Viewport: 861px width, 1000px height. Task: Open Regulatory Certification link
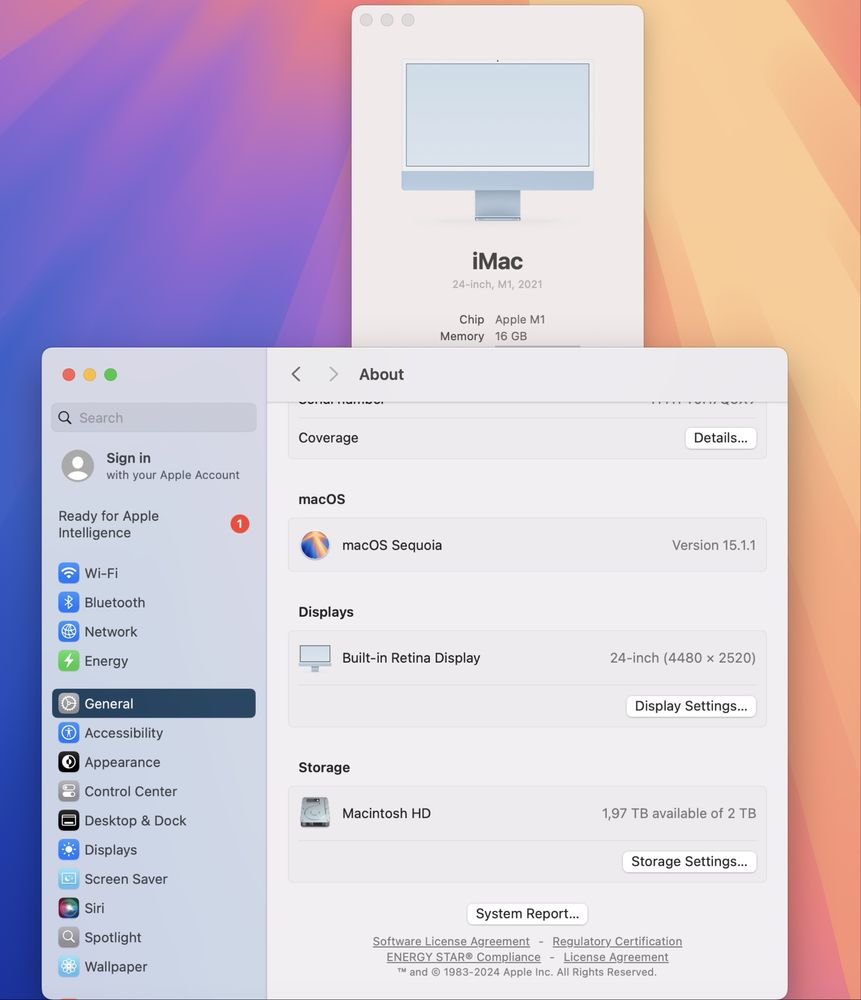click(617, 941)
